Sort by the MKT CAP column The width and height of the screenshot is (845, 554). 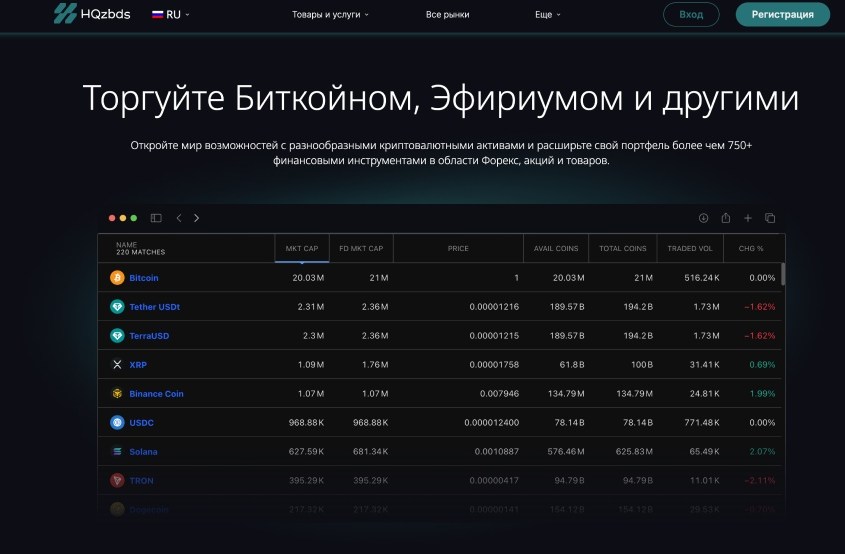[x=302, y=248]
